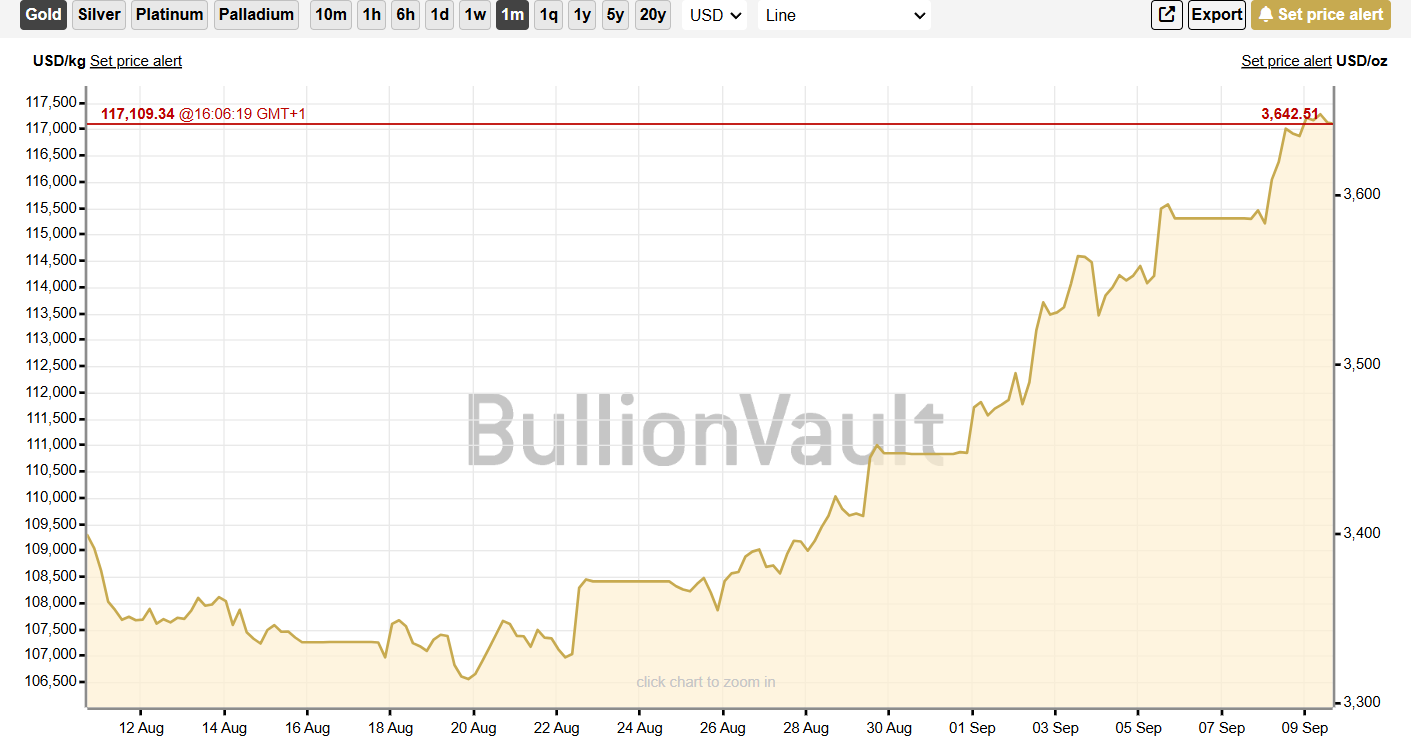Open chart in new window icon
This screenshot has height=743, width=1411.
(1167, 15)
